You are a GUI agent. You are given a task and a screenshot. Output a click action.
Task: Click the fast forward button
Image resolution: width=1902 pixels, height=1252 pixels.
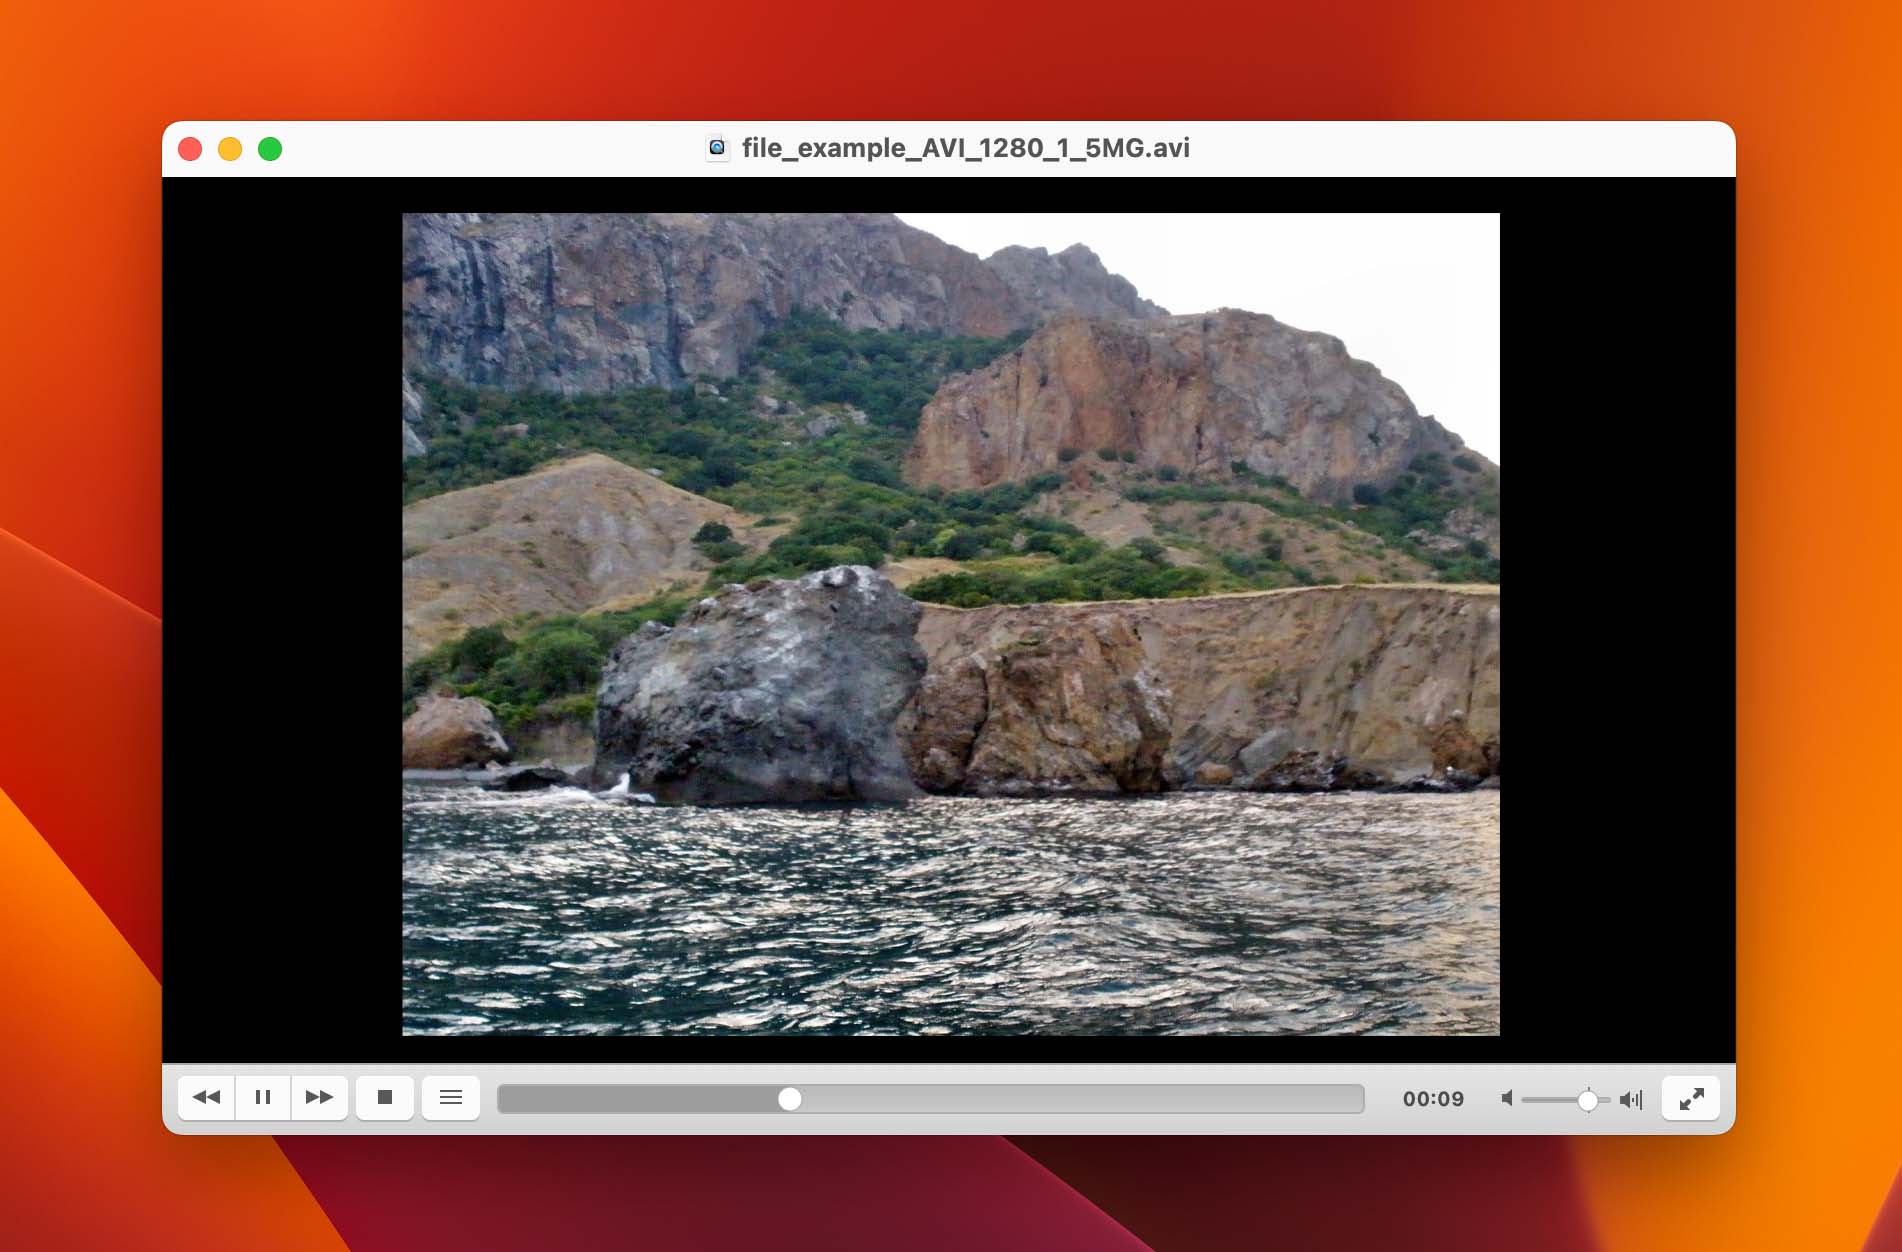tap(319, 1097)
